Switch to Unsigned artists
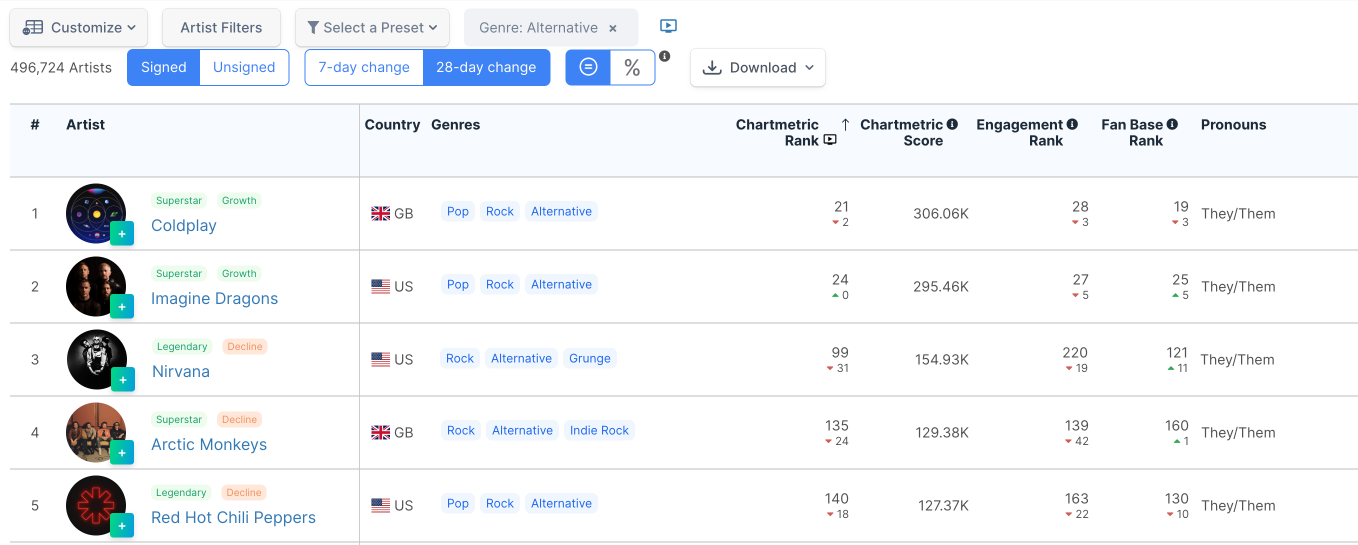 [244, 68]
